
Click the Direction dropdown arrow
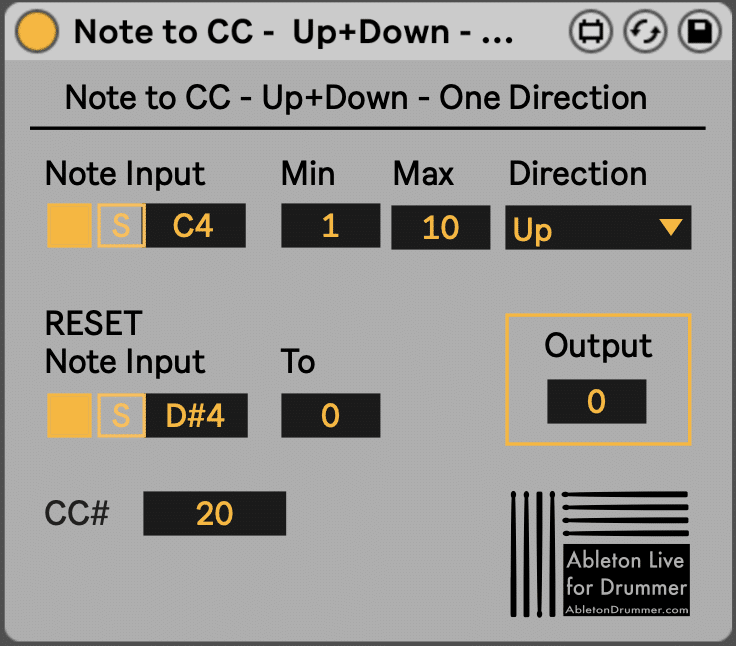point(670,228)
